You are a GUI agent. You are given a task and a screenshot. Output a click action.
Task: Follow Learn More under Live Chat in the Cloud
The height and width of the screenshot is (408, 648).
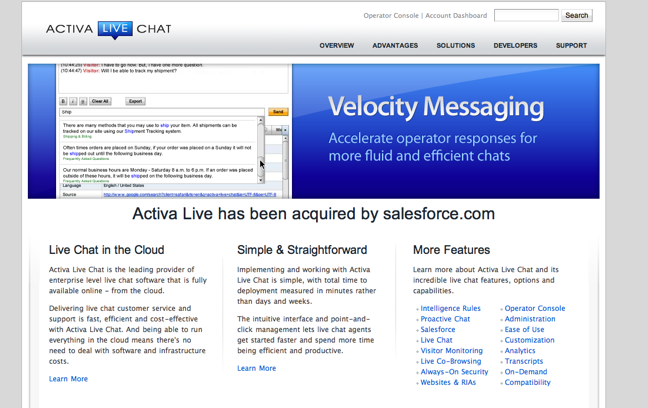tap(68, 379)
